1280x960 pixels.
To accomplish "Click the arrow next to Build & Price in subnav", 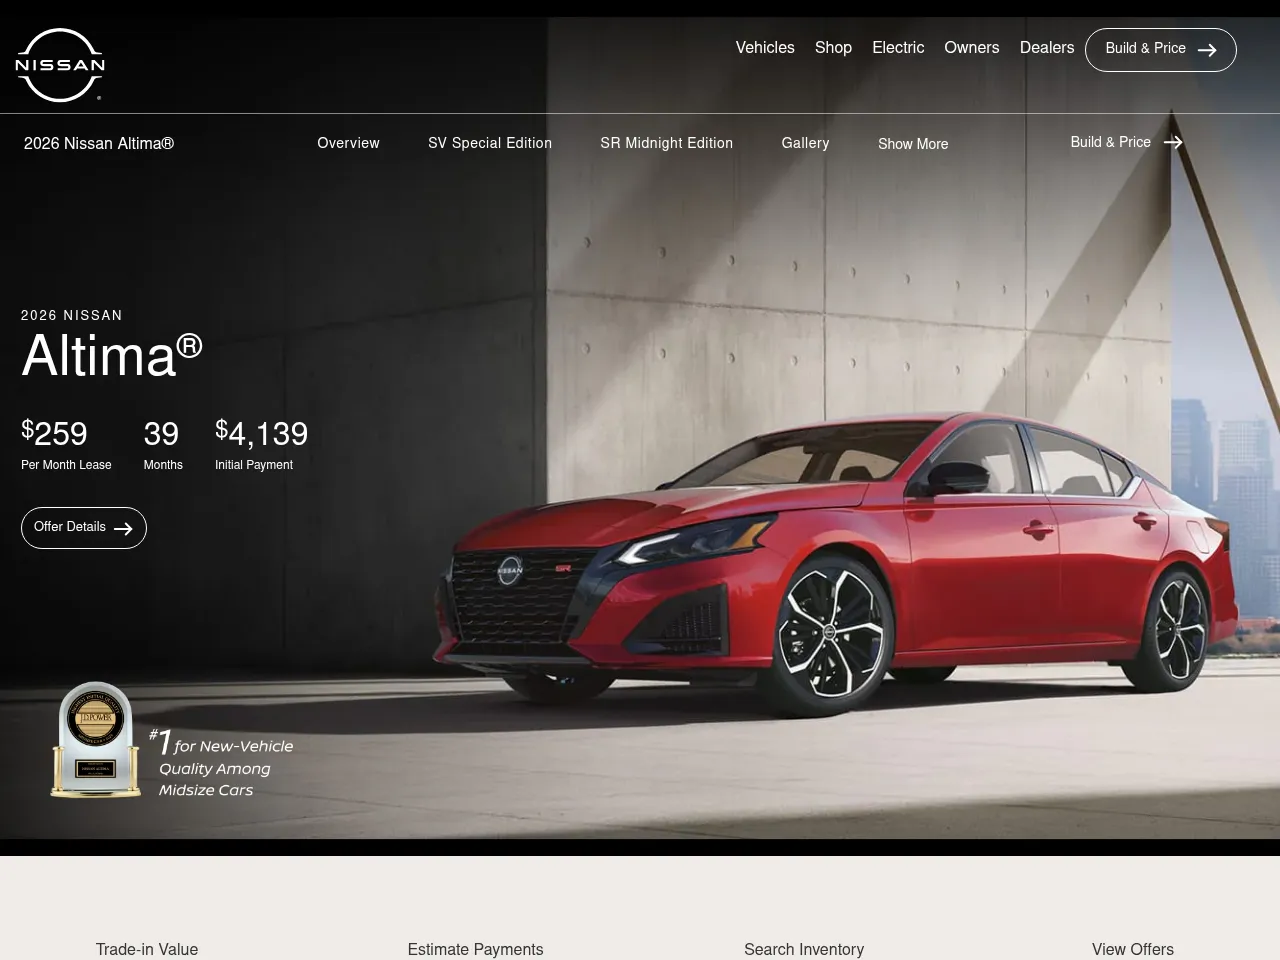I will click(1172, 142).
